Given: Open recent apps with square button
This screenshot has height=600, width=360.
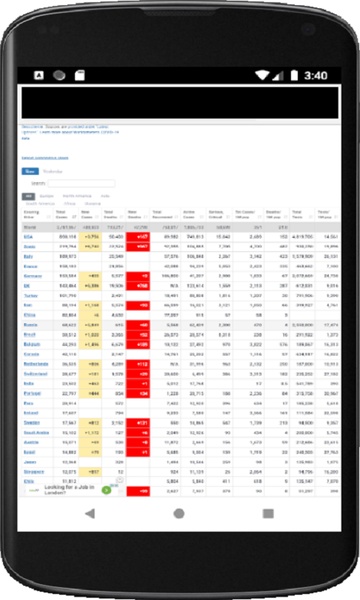Looking at the screenshot, I should pyautogui.click(x=268, y=513).
